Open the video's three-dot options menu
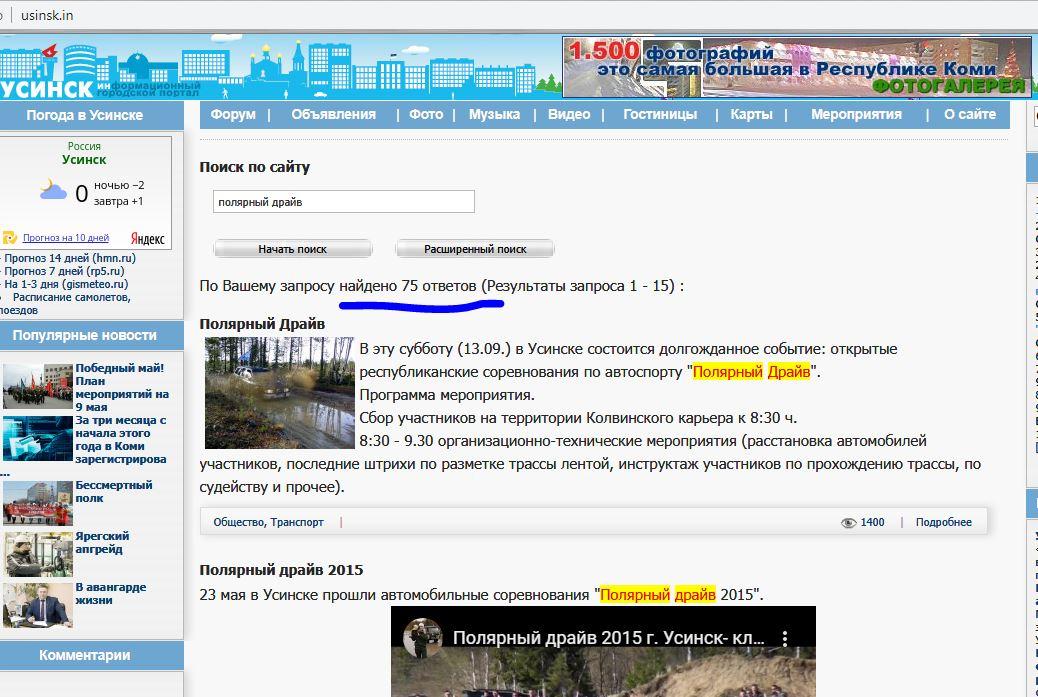The width and height of the screenshot is (1038, 697). [785, 638]
